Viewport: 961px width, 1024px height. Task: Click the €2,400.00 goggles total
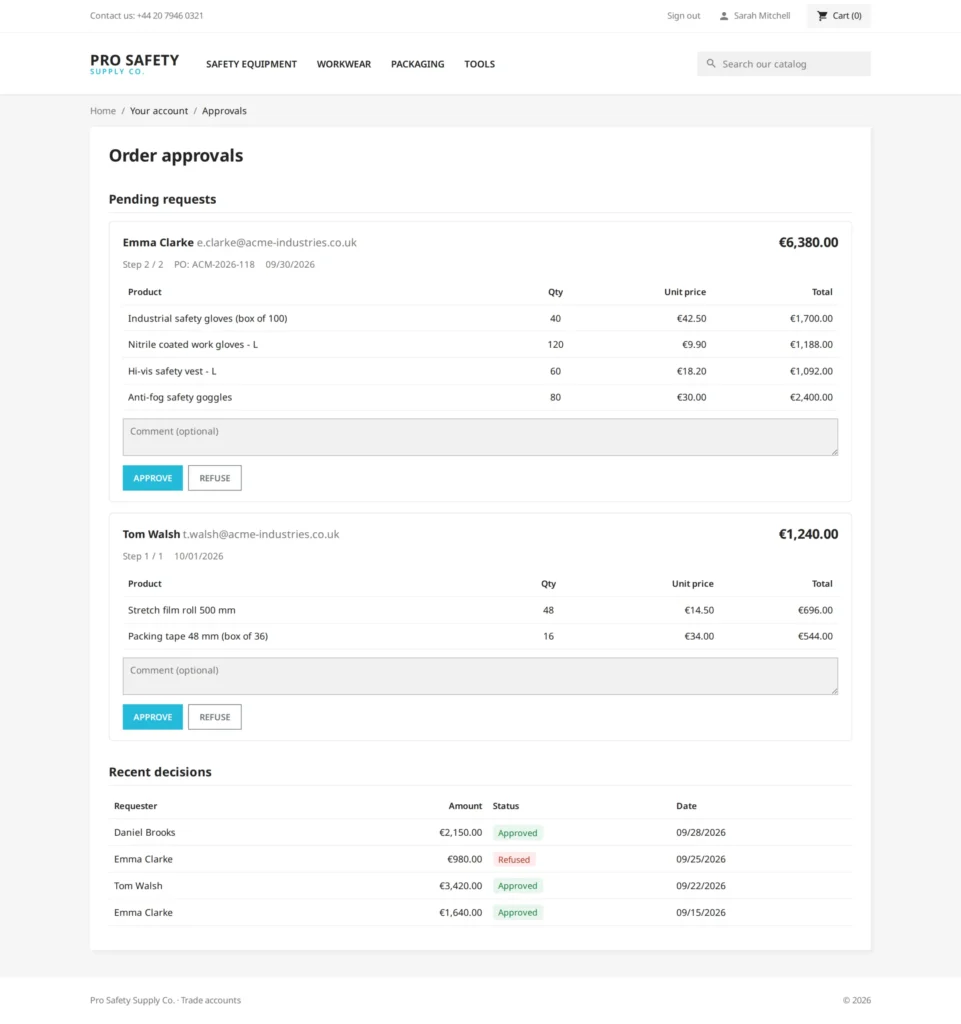[x=811, y=397]
